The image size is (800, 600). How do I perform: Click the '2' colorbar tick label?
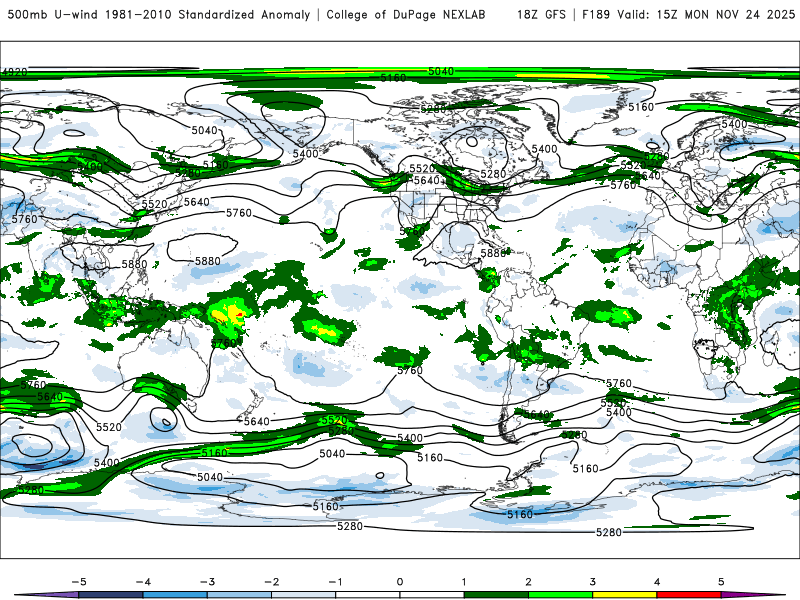(528, 582)
